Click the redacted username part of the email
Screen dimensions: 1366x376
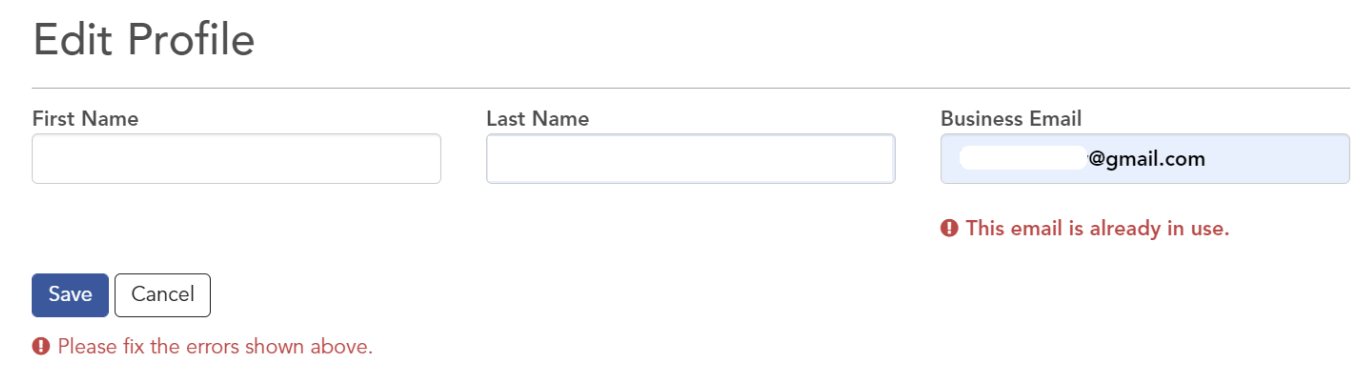pos(1022,159)
